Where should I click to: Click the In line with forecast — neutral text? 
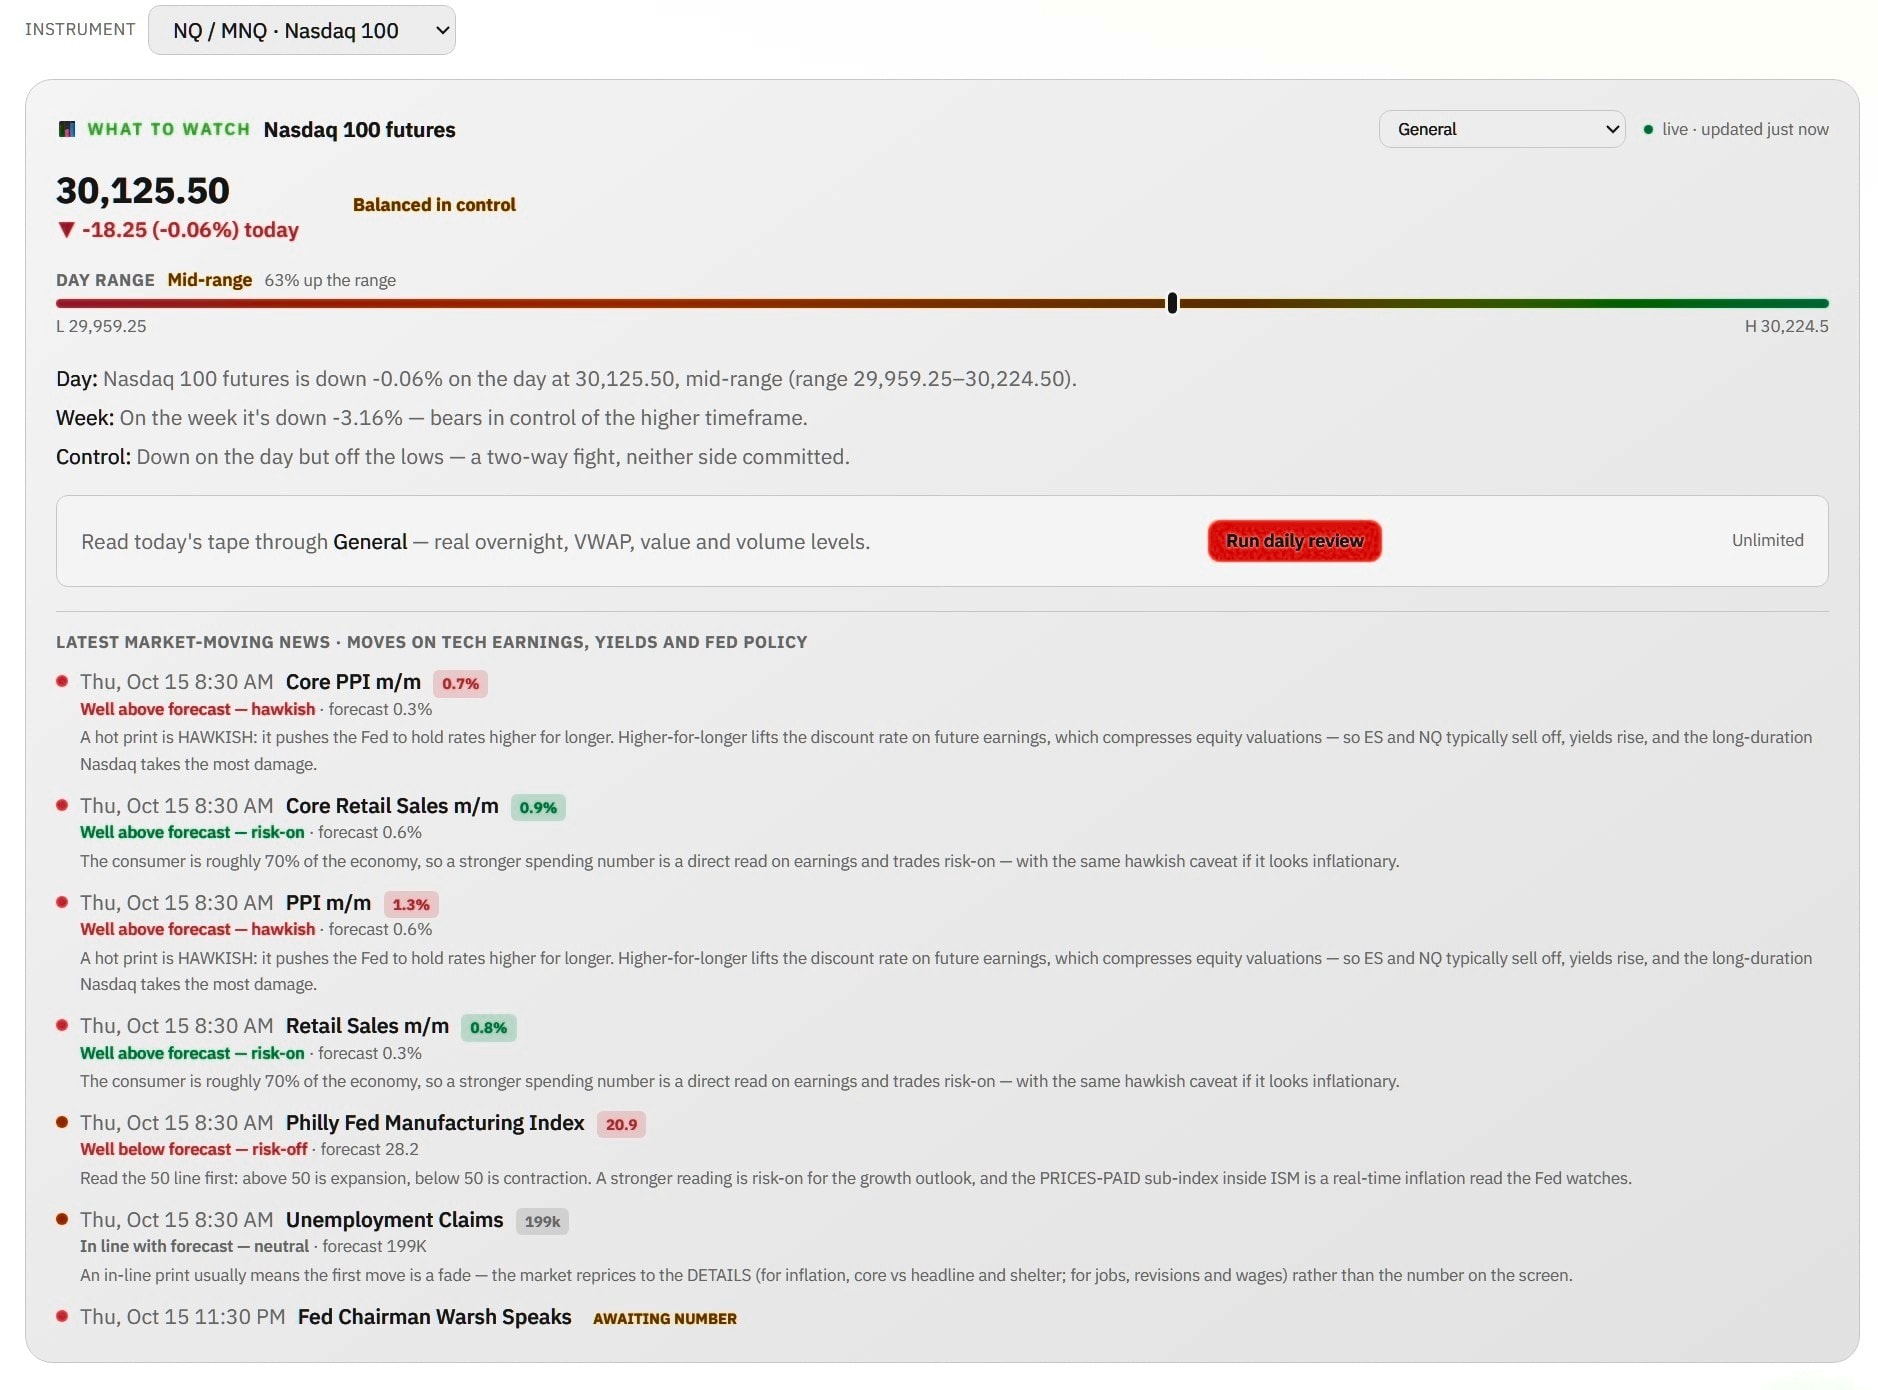coord(194,1247)
